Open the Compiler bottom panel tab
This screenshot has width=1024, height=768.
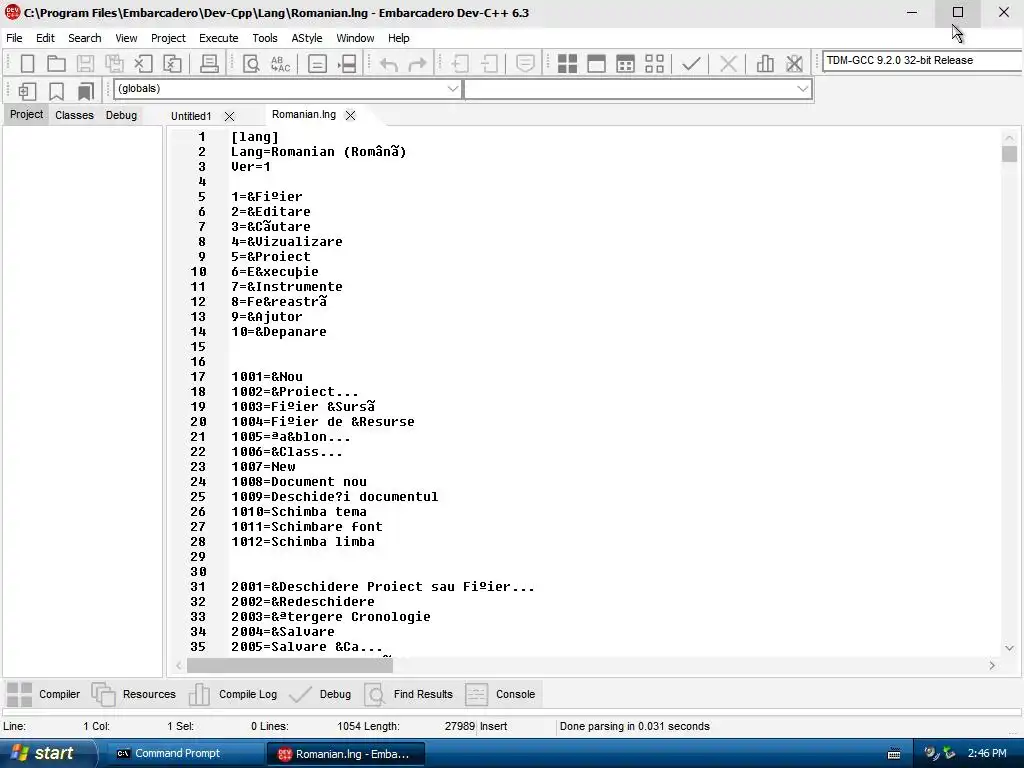(x=44, y=694)
